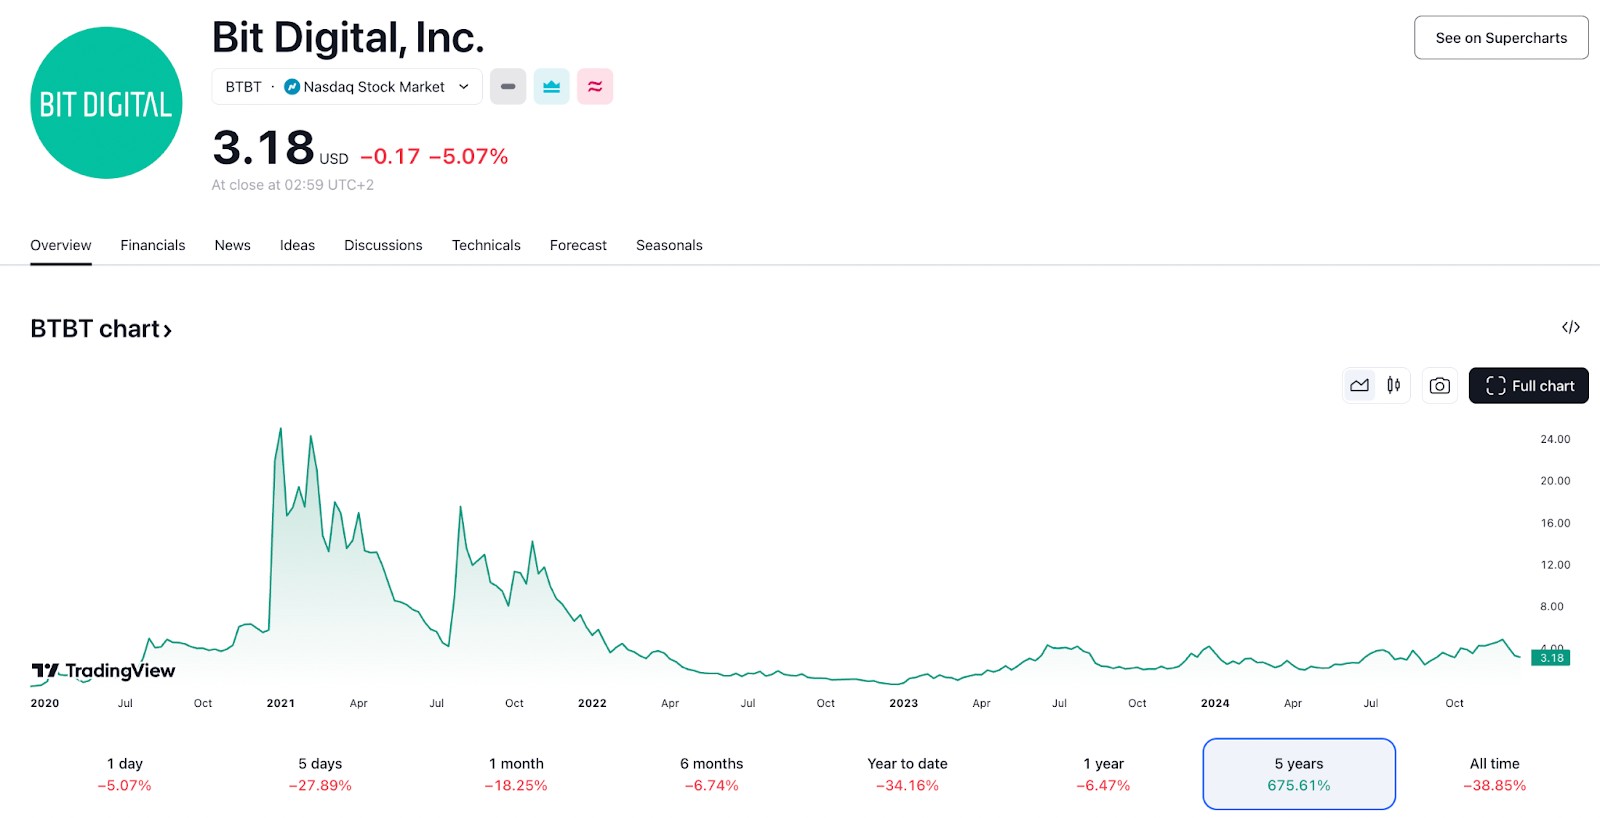The width and height of the screenshot is (1600, 818).
Task: Click the 12.00 price axis label
Action: click(1555, 565)
